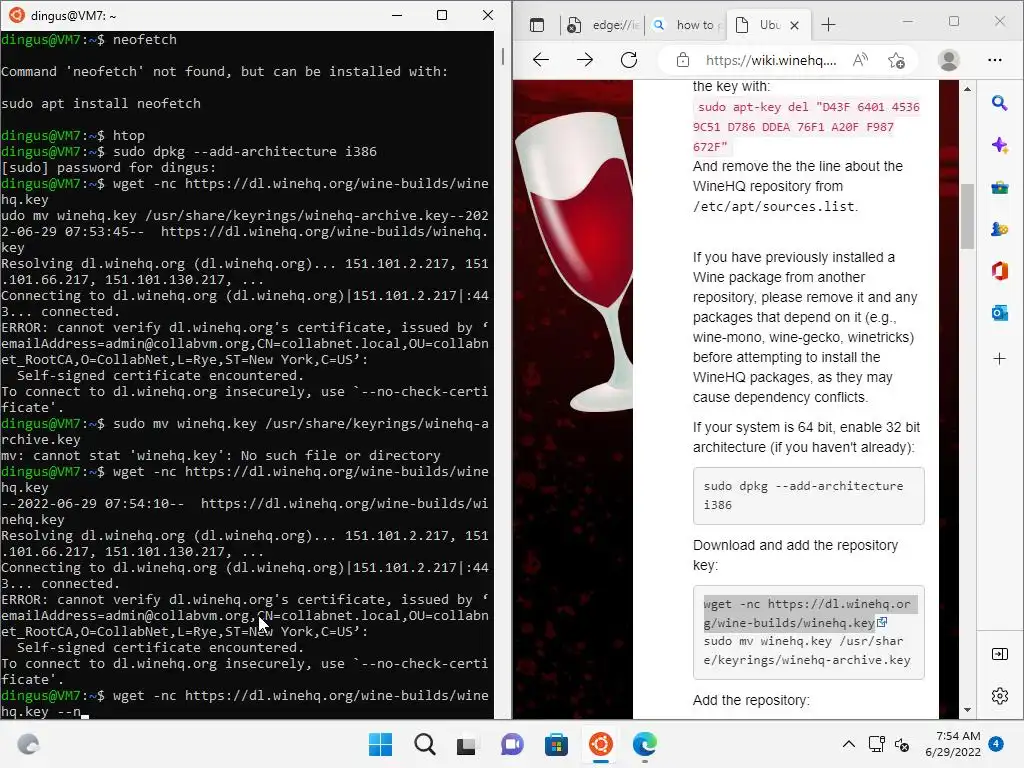Open Edge sidebar search icon

point(999,103)
